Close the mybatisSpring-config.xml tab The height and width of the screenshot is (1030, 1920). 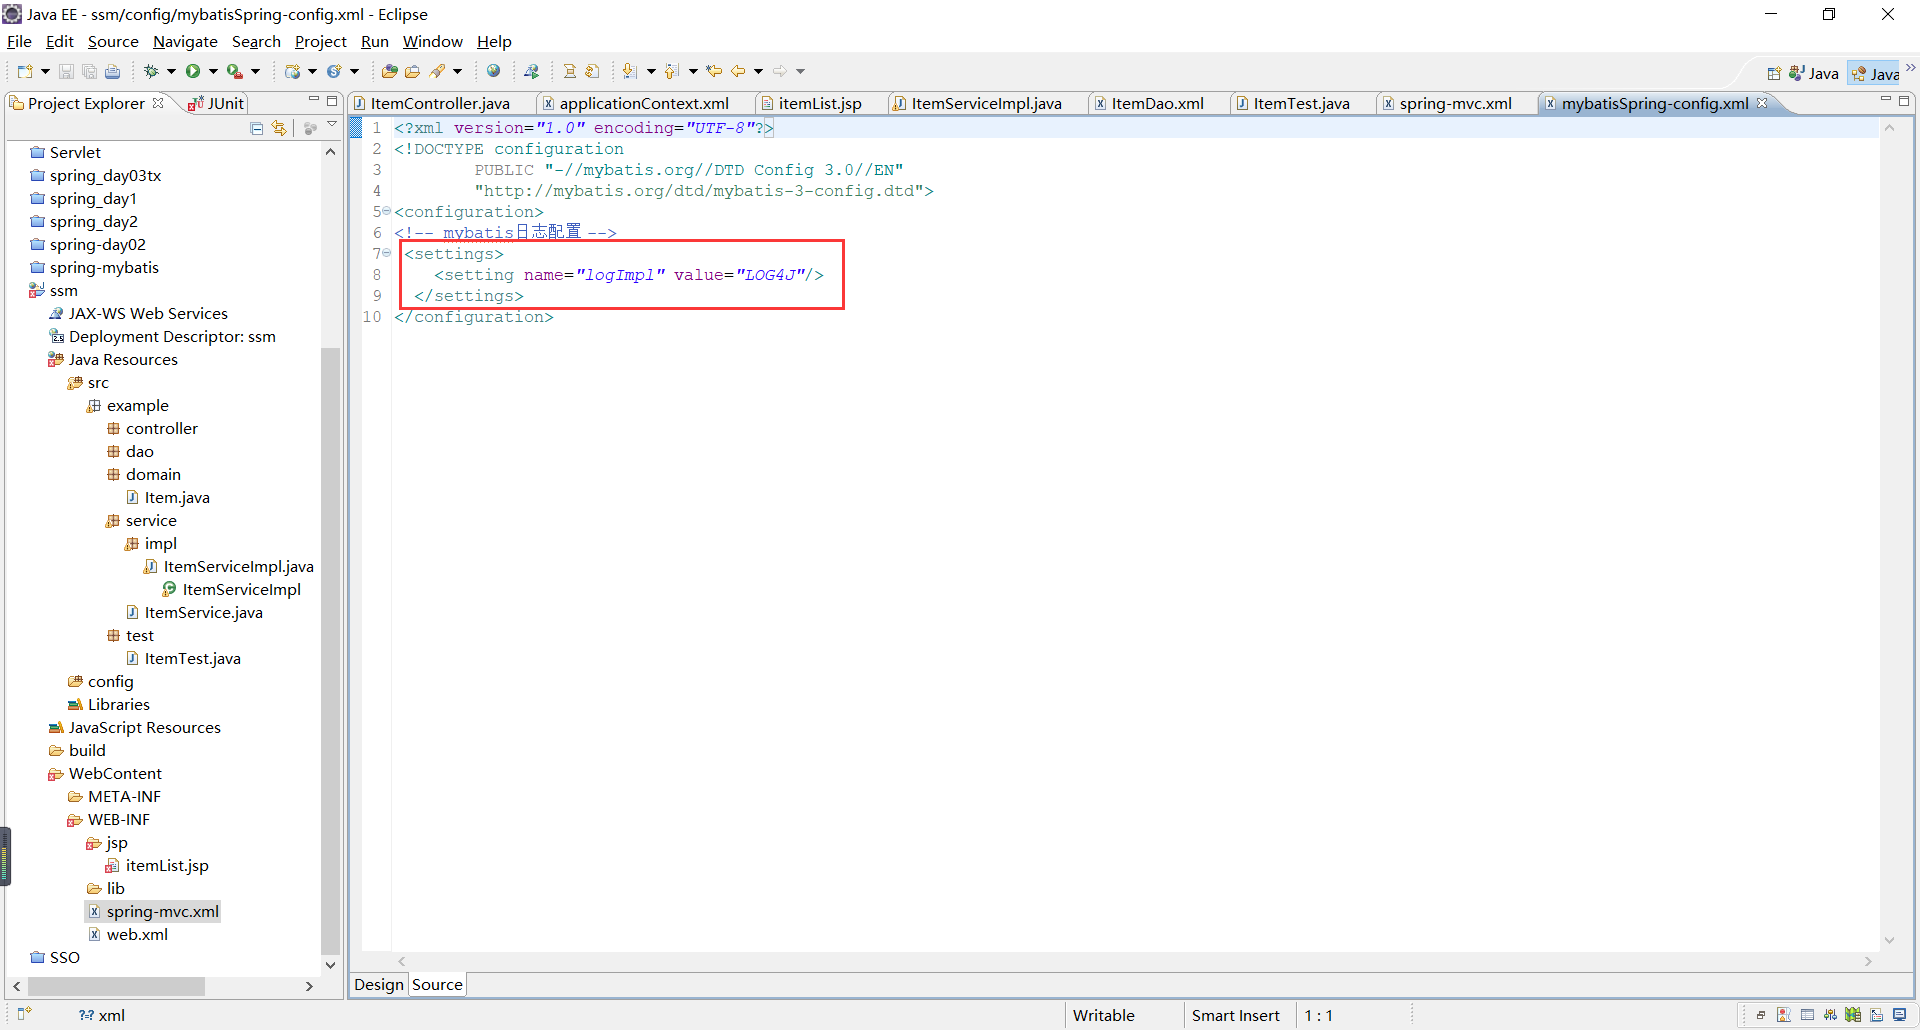(1762, 103)
